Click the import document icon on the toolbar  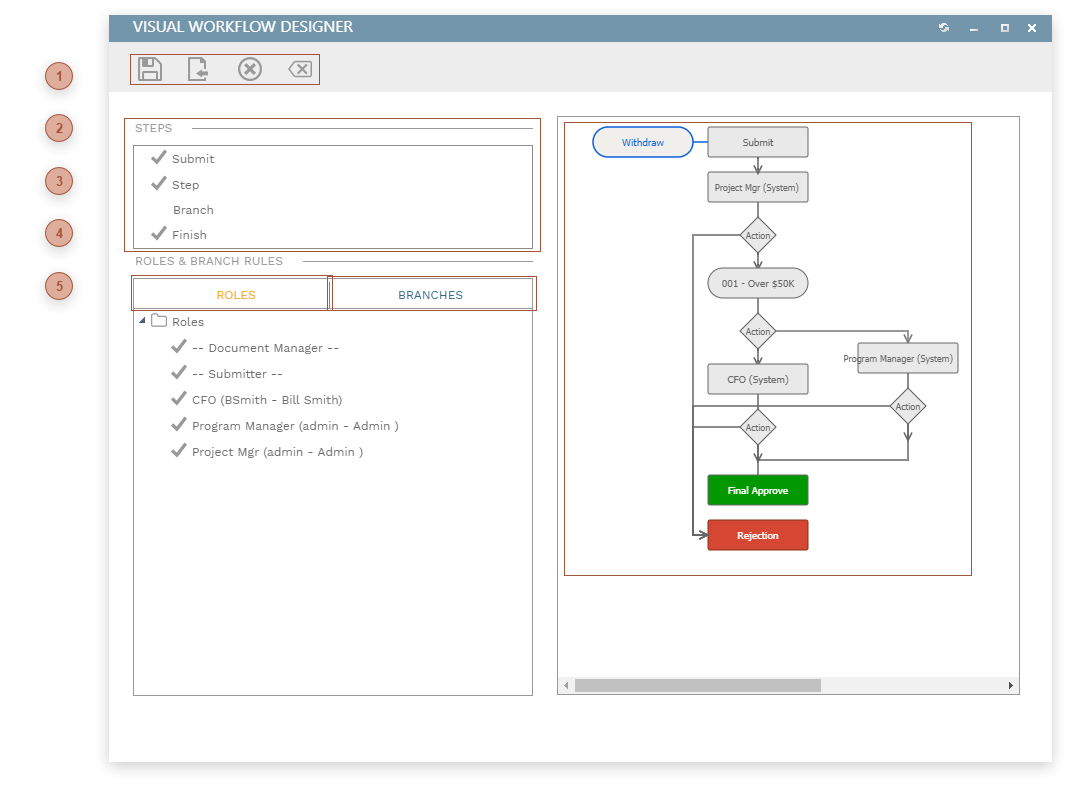point(199,68)
